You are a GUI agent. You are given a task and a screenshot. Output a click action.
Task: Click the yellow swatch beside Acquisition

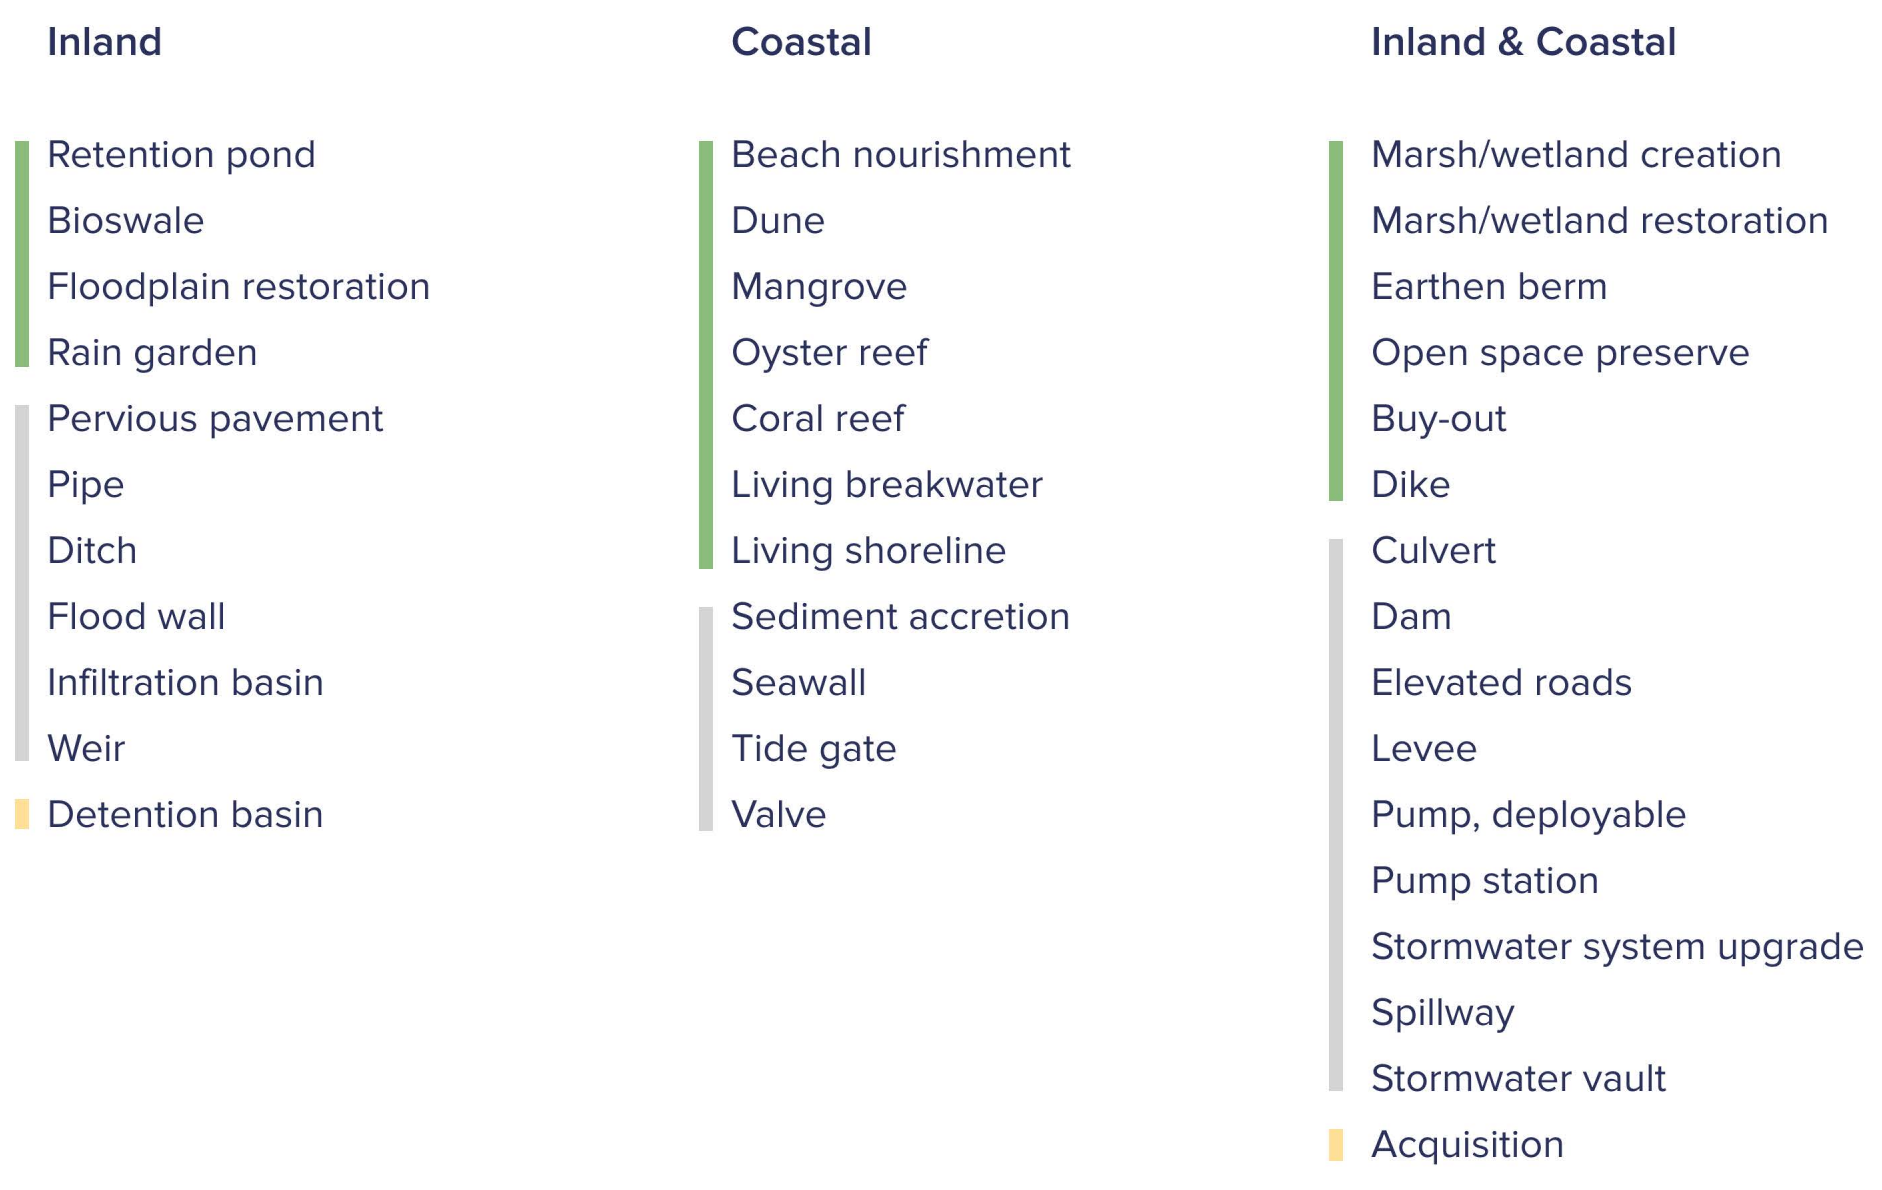pyautogui.click(x=1336, y=1144)
